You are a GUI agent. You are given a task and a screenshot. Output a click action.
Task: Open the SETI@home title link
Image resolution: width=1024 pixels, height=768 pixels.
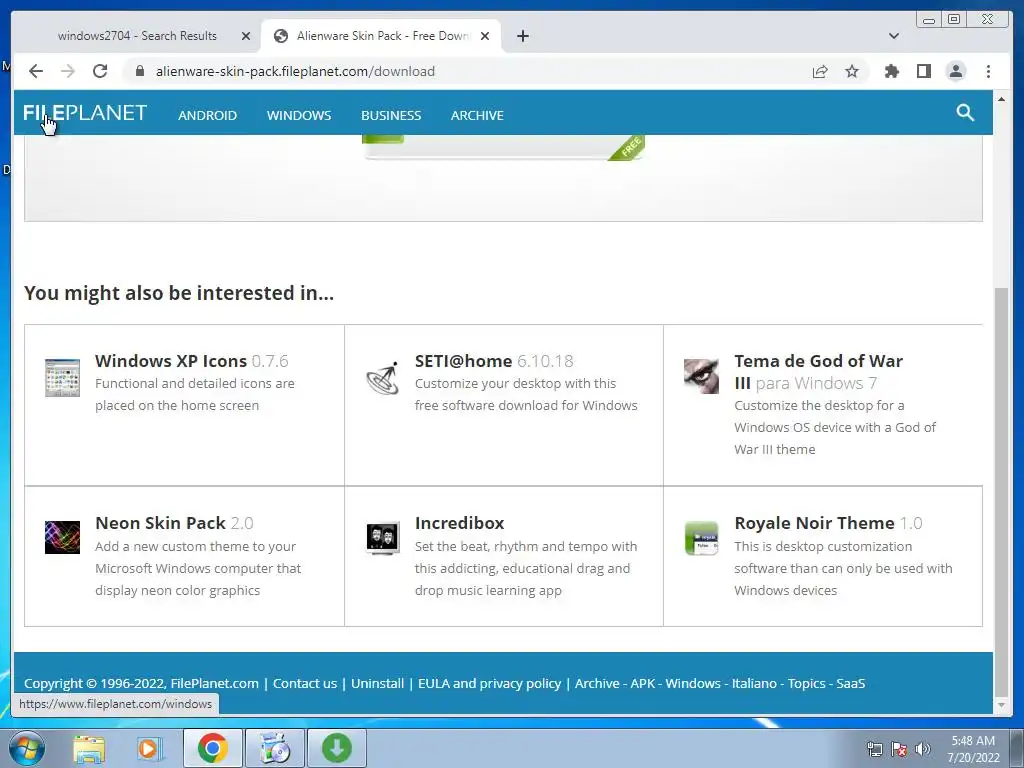coord(464,361)
